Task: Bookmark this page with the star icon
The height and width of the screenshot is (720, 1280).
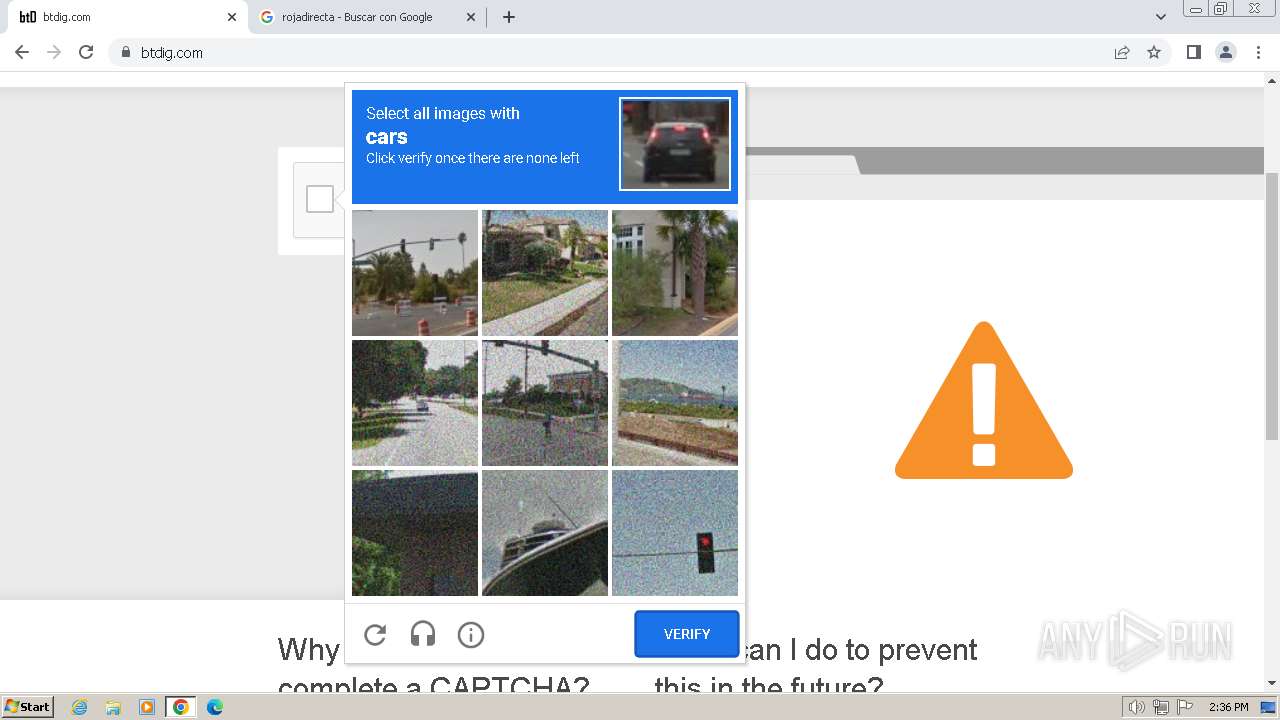Action: pyautogui.click(x=1154, y=52)
